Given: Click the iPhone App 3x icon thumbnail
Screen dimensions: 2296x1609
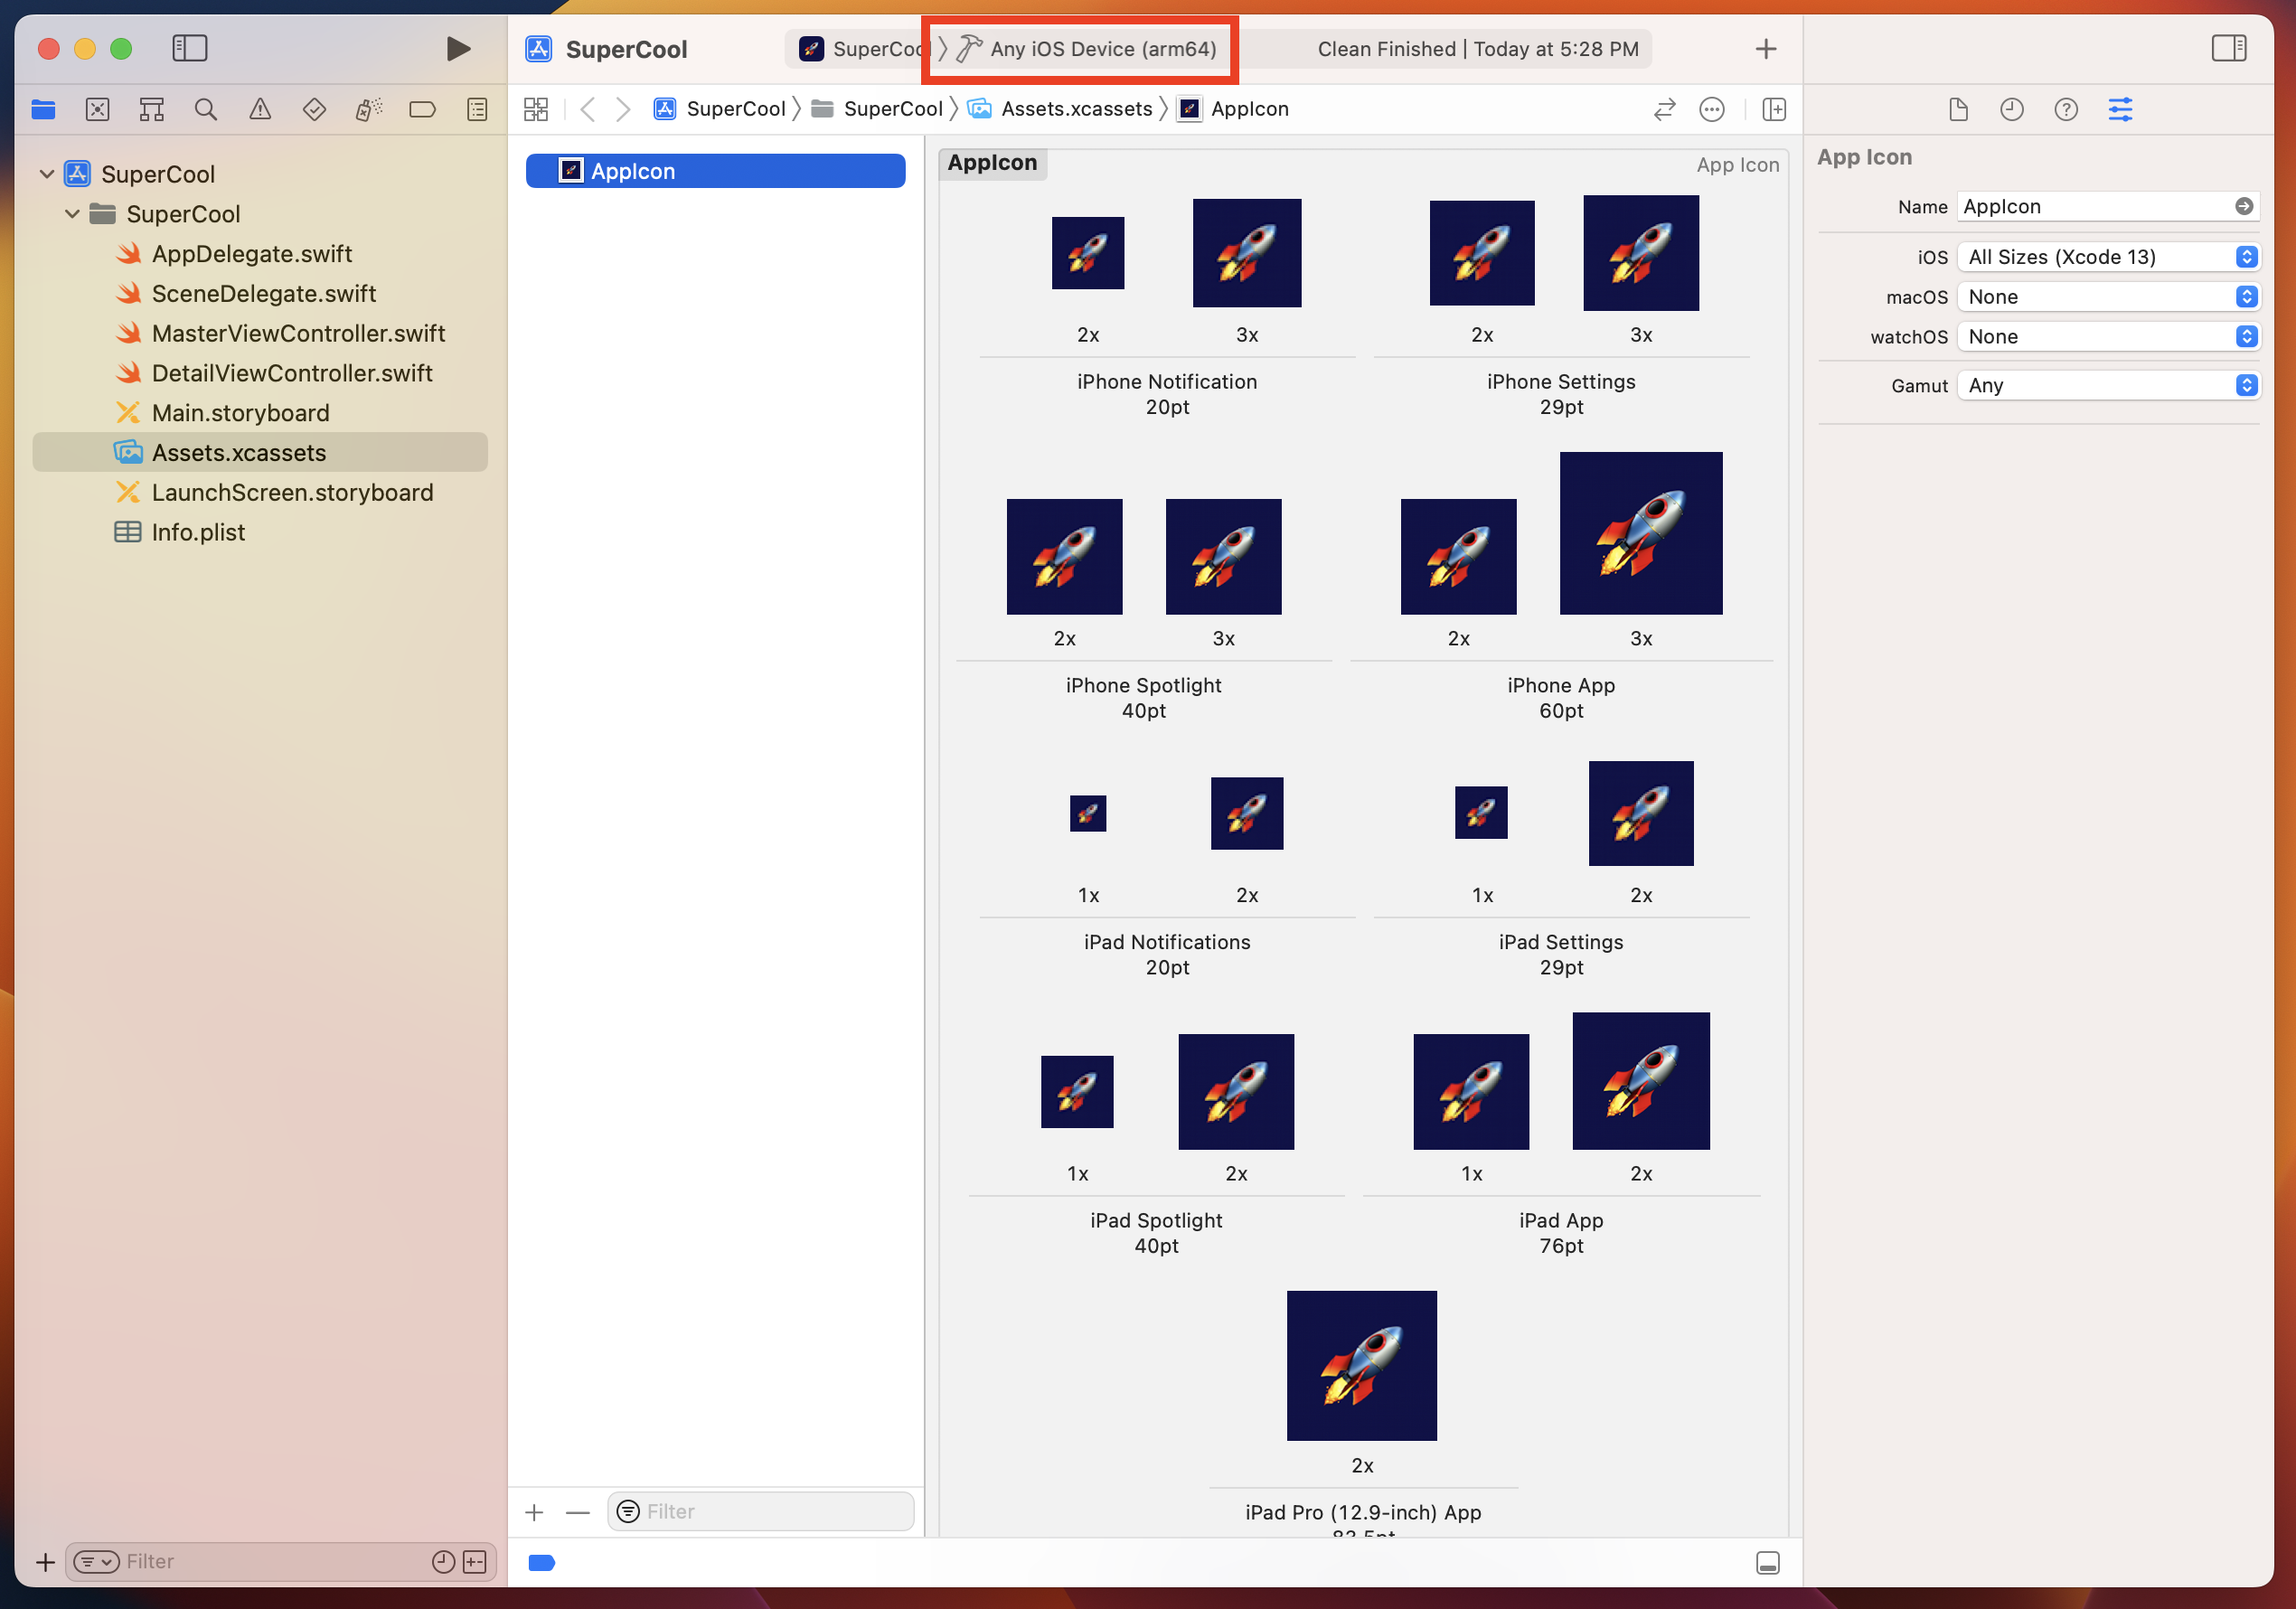Looking at the screenshot, I should point(1640,533).
